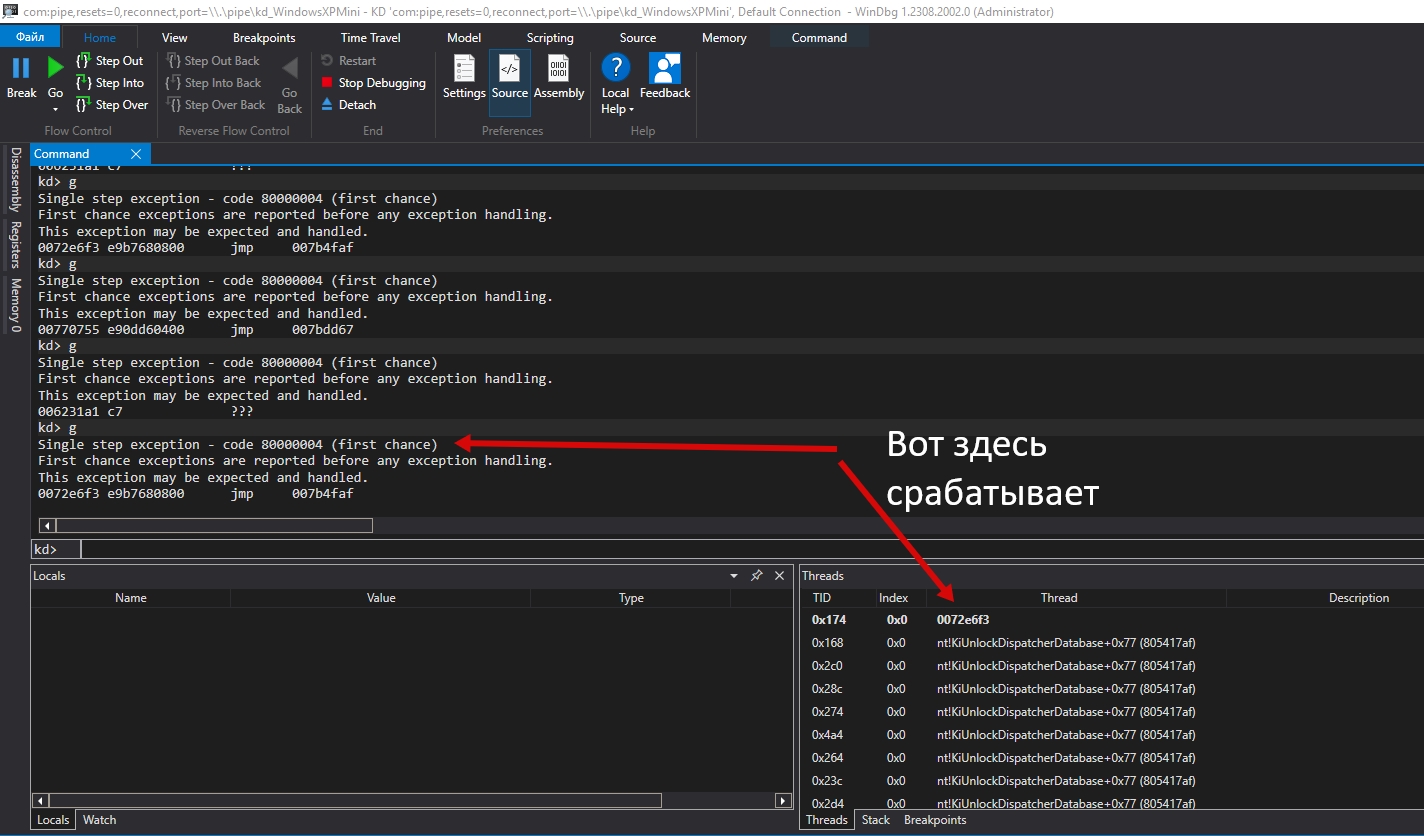Open the Locals panel options dropdown
This screenshot has width=1424, height=836.
point(735,576)
